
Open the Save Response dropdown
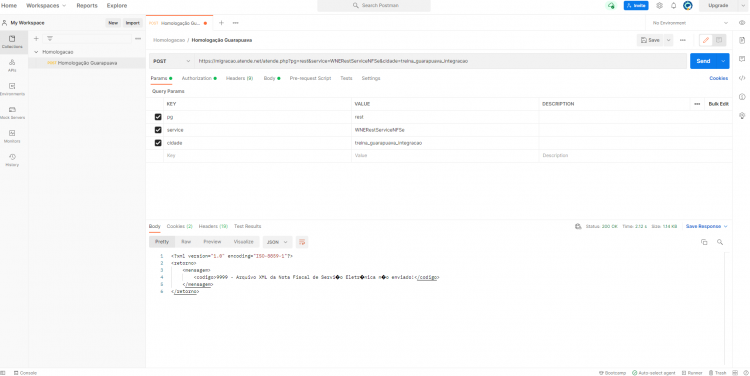click(x=706, y=226)
